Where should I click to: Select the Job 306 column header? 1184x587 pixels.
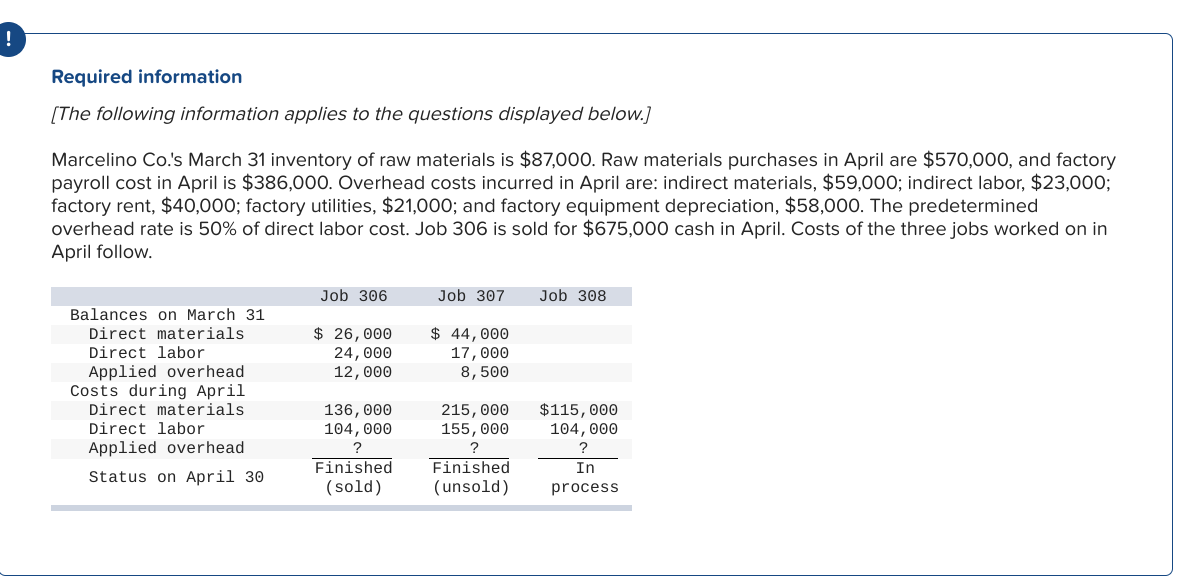coord(352,295)
